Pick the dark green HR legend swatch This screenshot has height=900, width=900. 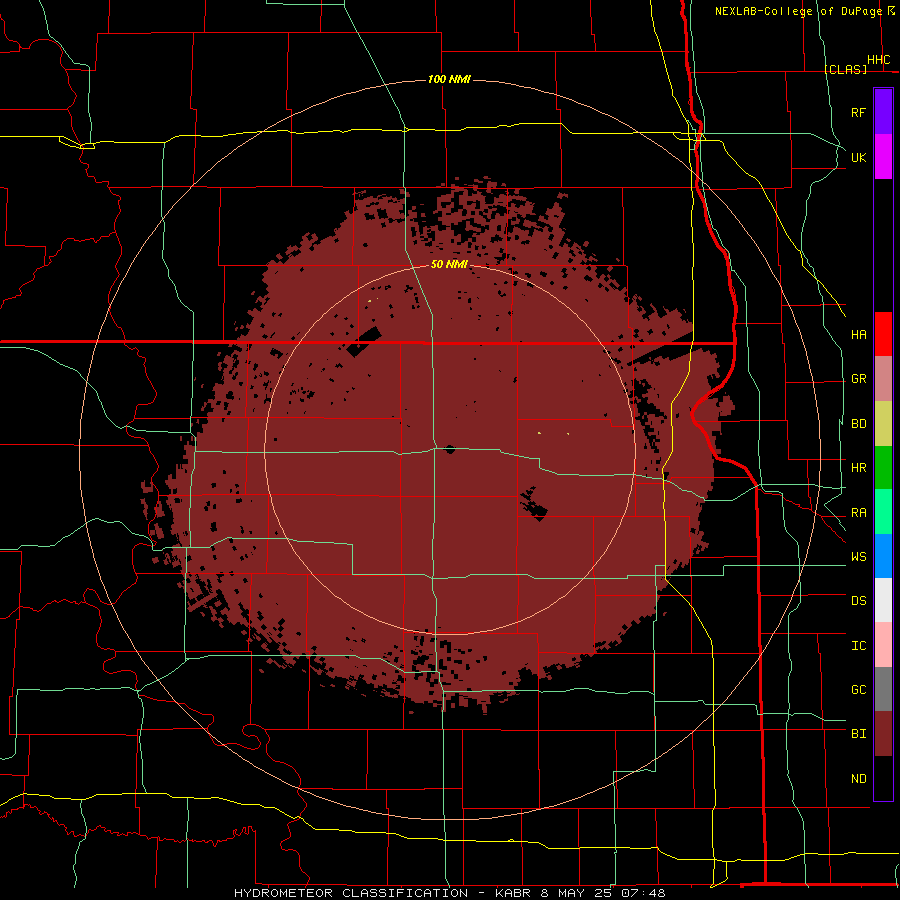[x=883, y=468]
